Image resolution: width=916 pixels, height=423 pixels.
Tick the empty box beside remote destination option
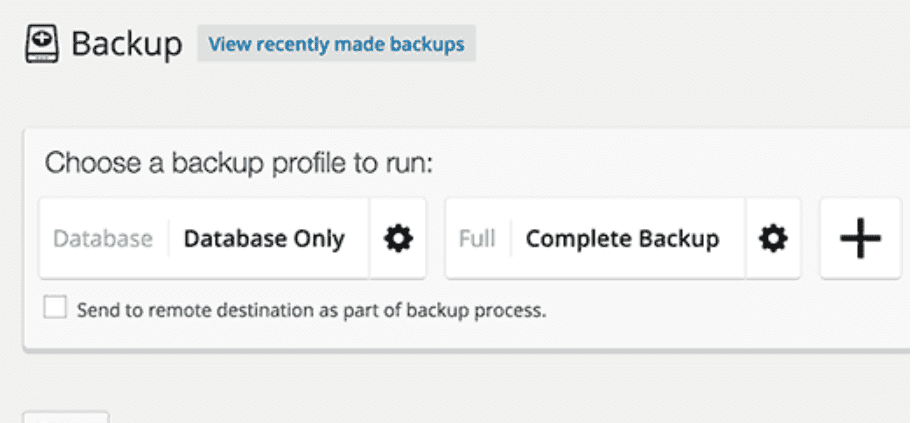(x=55, y=307)
